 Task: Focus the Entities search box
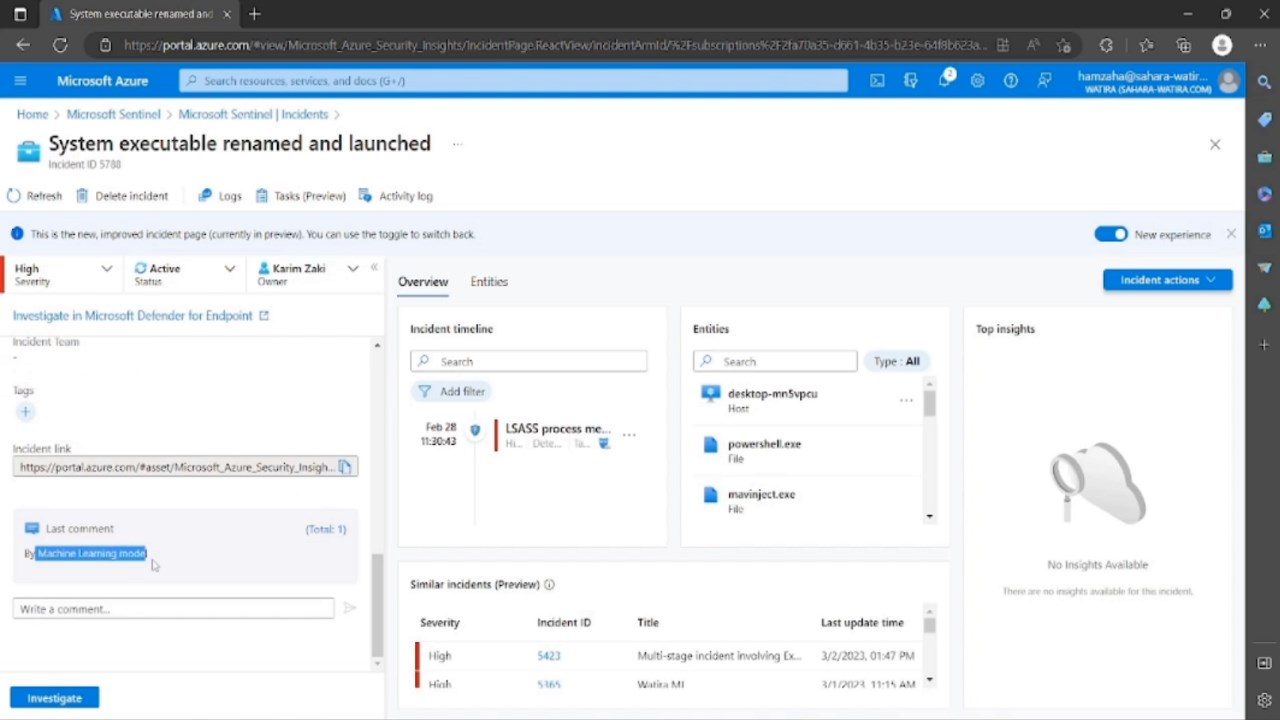[x=775, y=361]
